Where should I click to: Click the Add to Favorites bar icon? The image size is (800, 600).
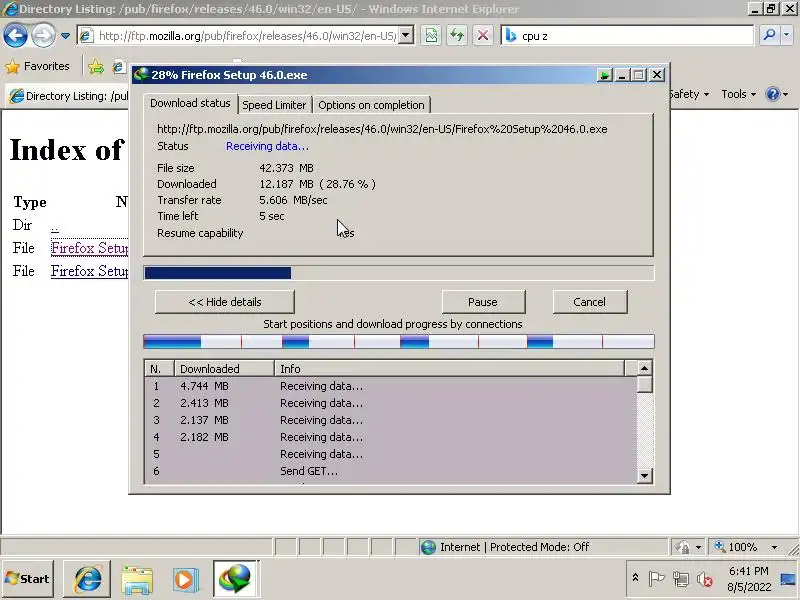point(96,66)
